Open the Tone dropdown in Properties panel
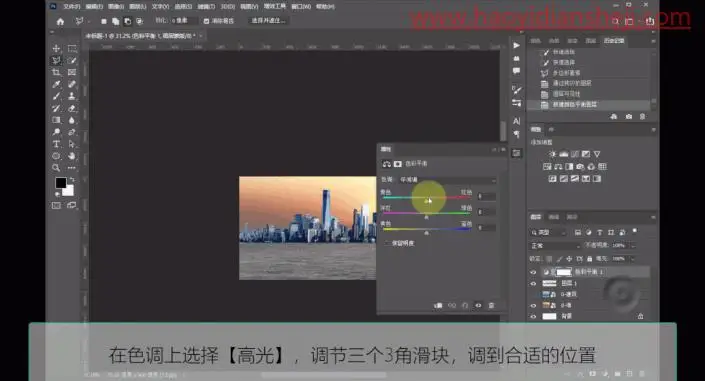This screenshot has height=381, width=705. coord(446,180)
